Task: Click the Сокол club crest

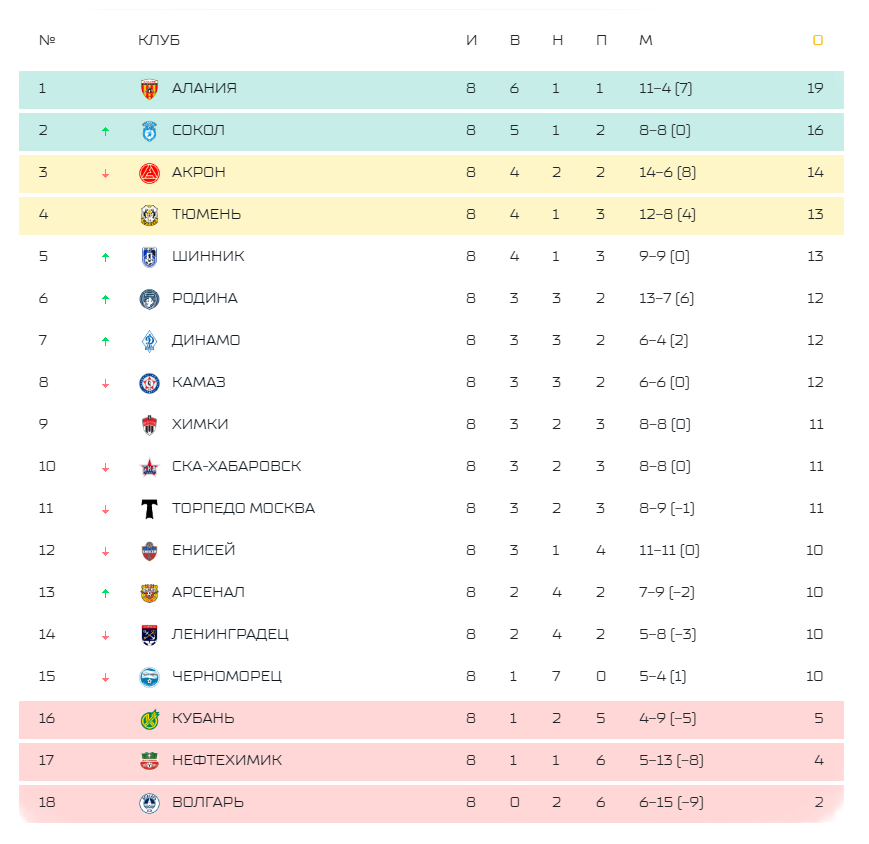Action: click(149, 131)
